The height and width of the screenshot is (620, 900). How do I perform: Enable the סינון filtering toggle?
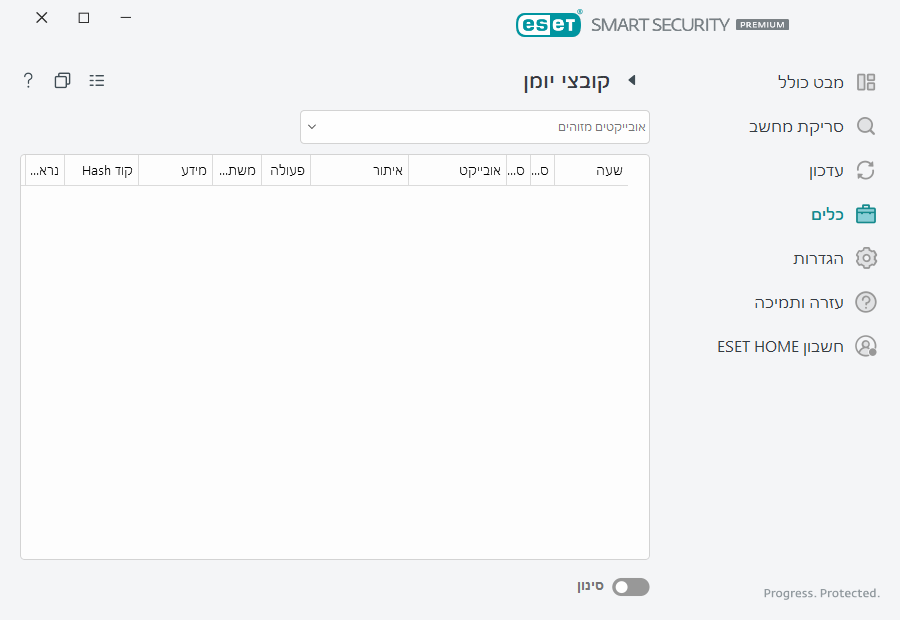[630, 587]
